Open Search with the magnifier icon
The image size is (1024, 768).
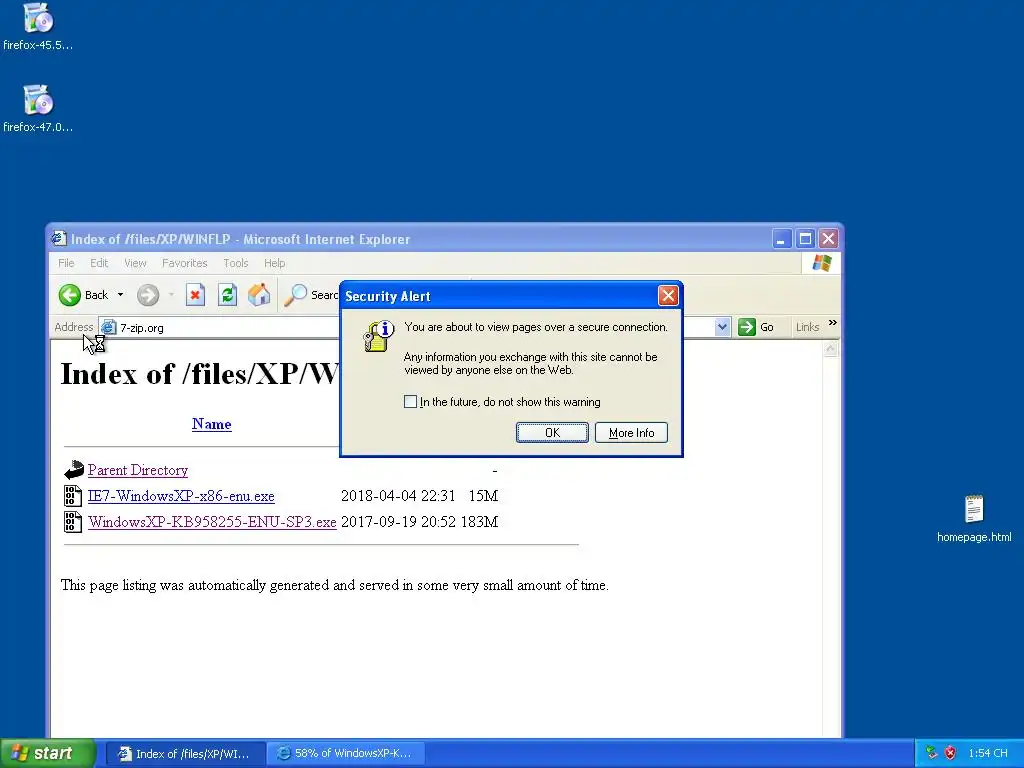tap(295, 295)
